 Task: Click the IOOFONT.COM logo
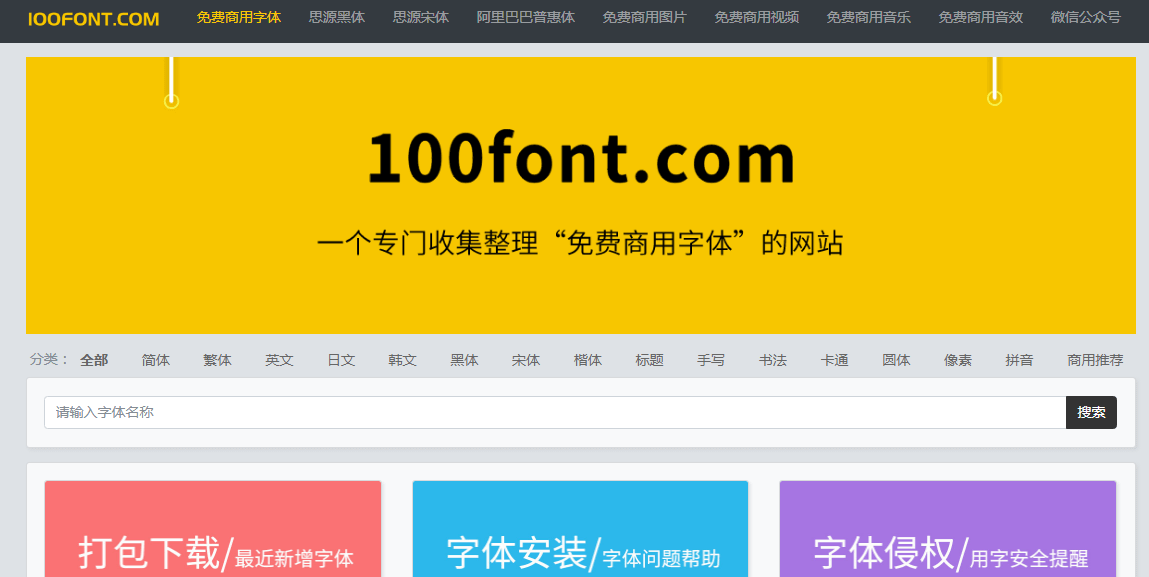92,18
